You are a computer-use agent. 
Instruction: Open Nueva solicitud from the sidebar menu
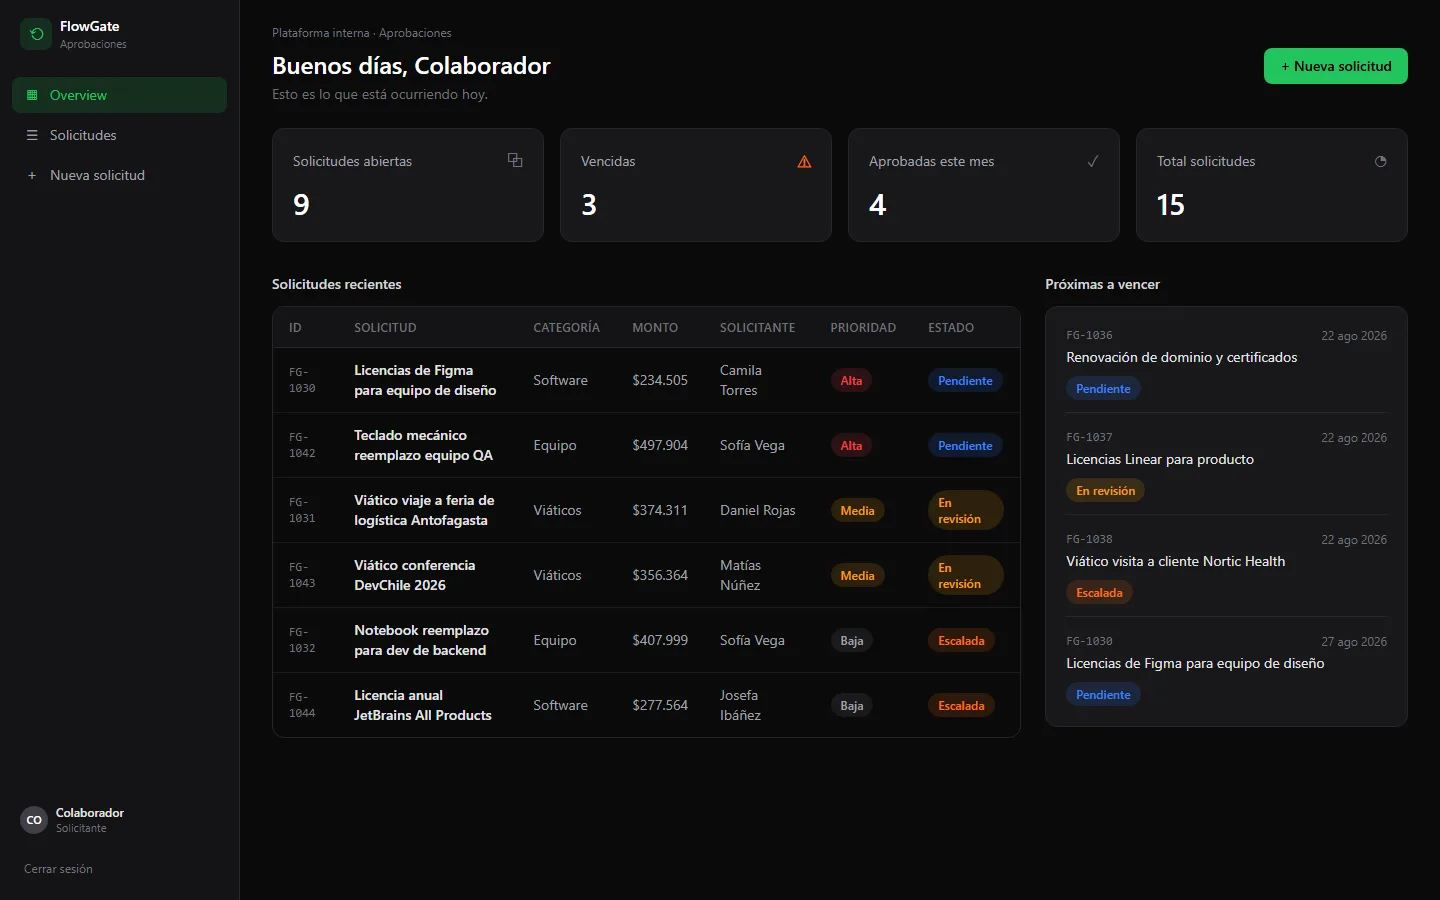pyautogui.click(x=119, y=175)
